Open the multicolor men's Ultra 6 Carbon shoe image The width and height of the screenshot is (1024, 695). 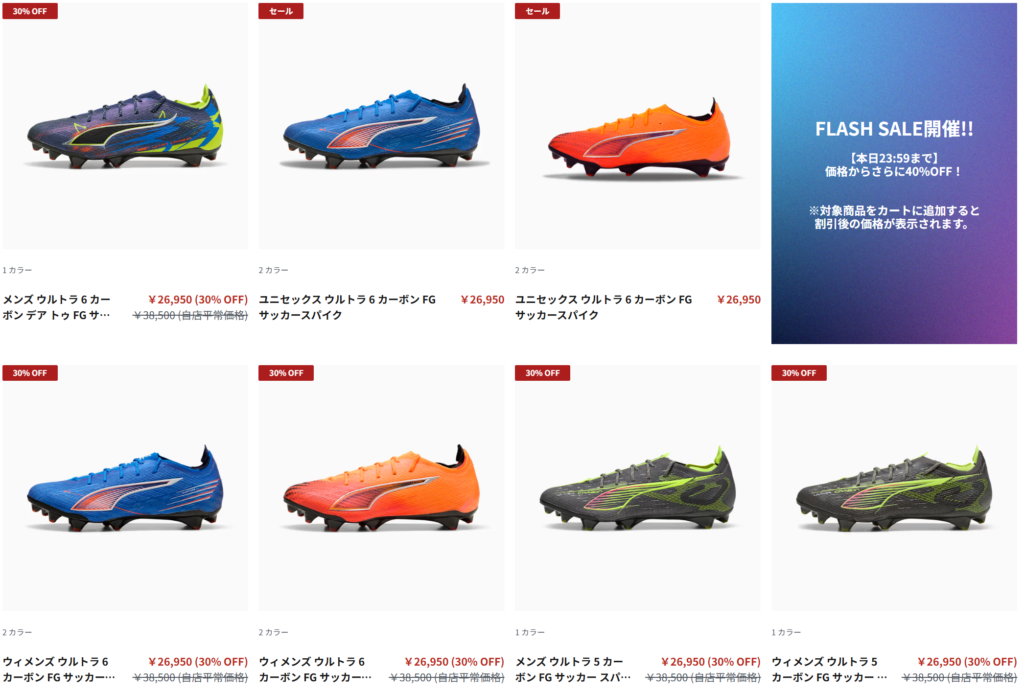click(x=125, y=126)
